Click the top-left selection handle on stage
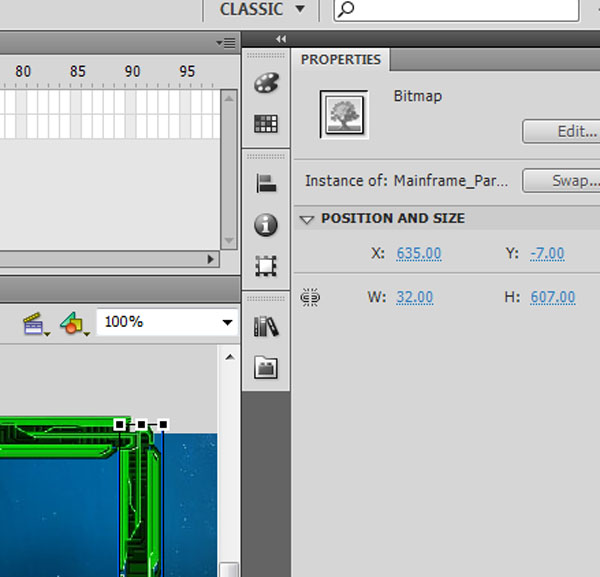This screenshot has height=577, width=600. (120, 424)
